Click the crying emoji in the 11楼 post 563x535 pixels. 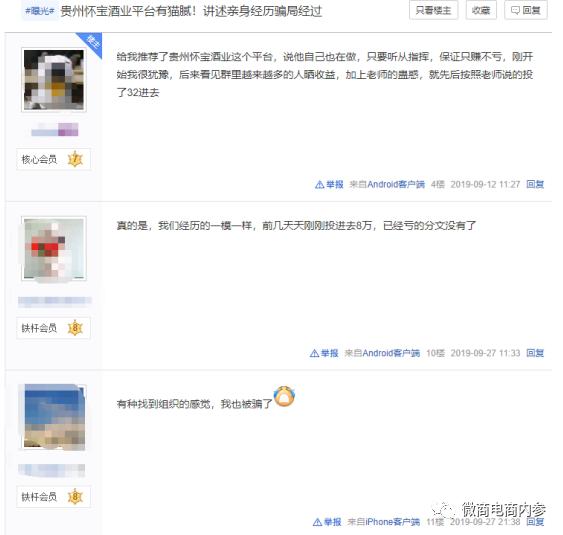click(x=284, y=396)
